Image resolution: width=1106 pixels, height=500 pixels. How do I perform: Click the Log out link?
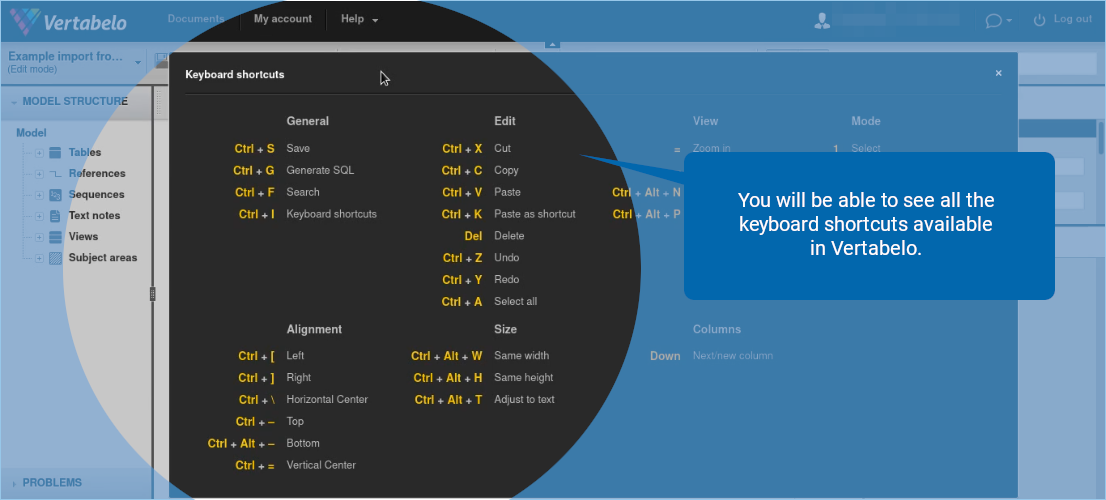tap(1073, 19)
